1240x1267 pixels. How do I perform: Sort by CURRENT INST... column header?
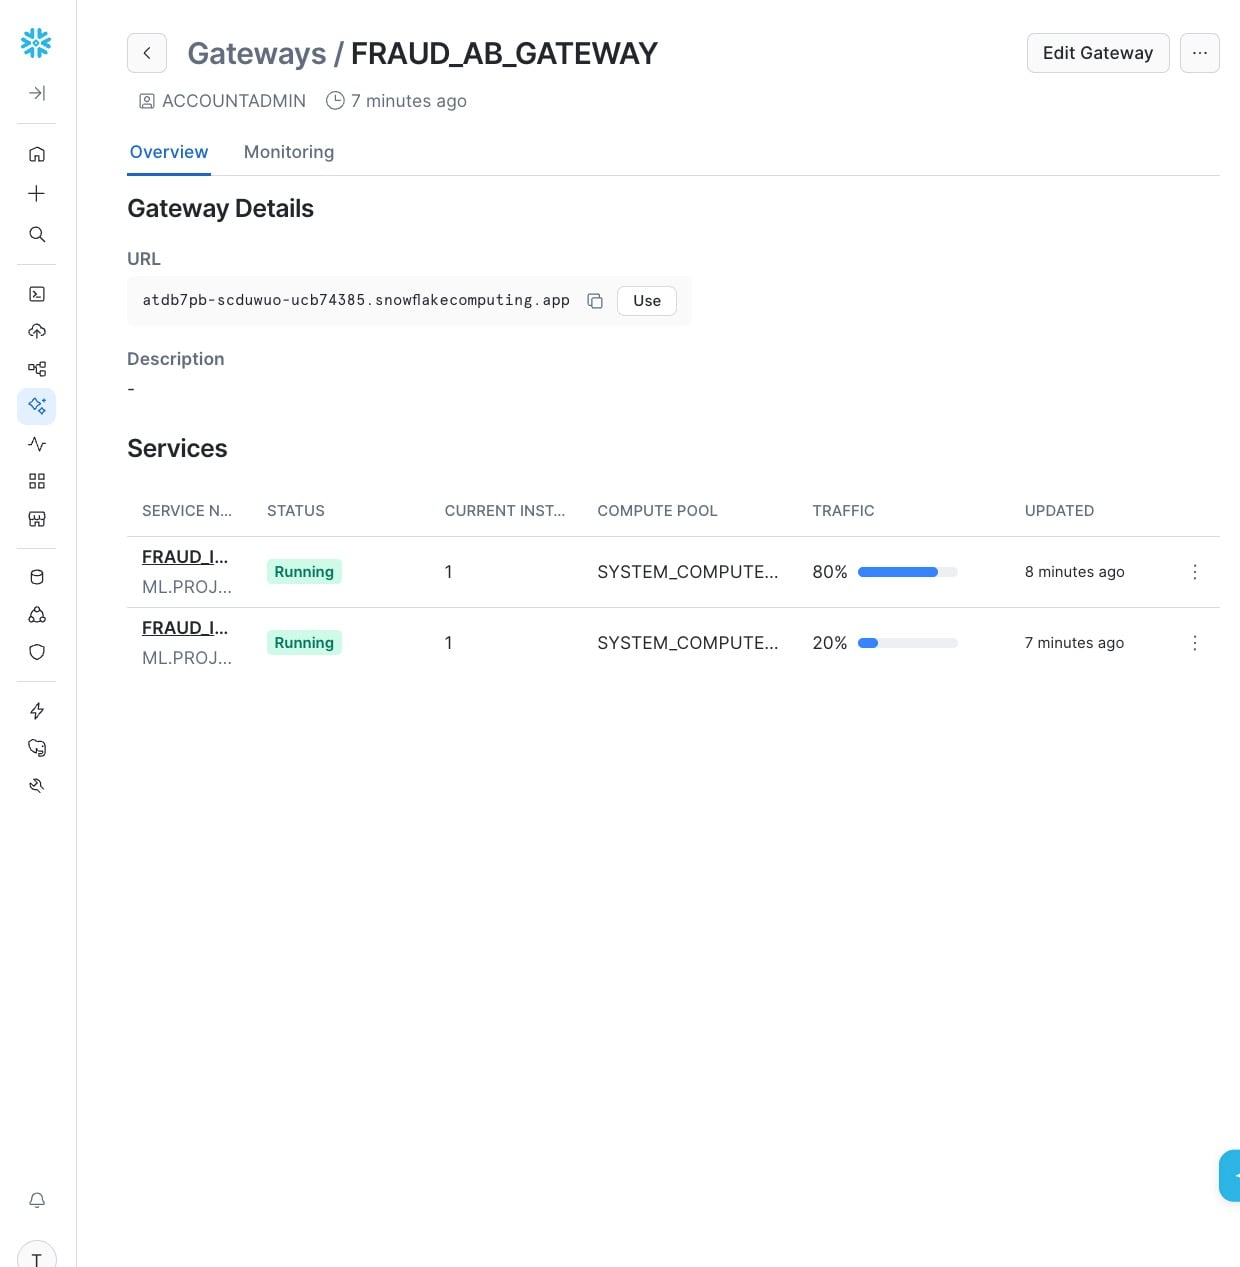point(505,511)
